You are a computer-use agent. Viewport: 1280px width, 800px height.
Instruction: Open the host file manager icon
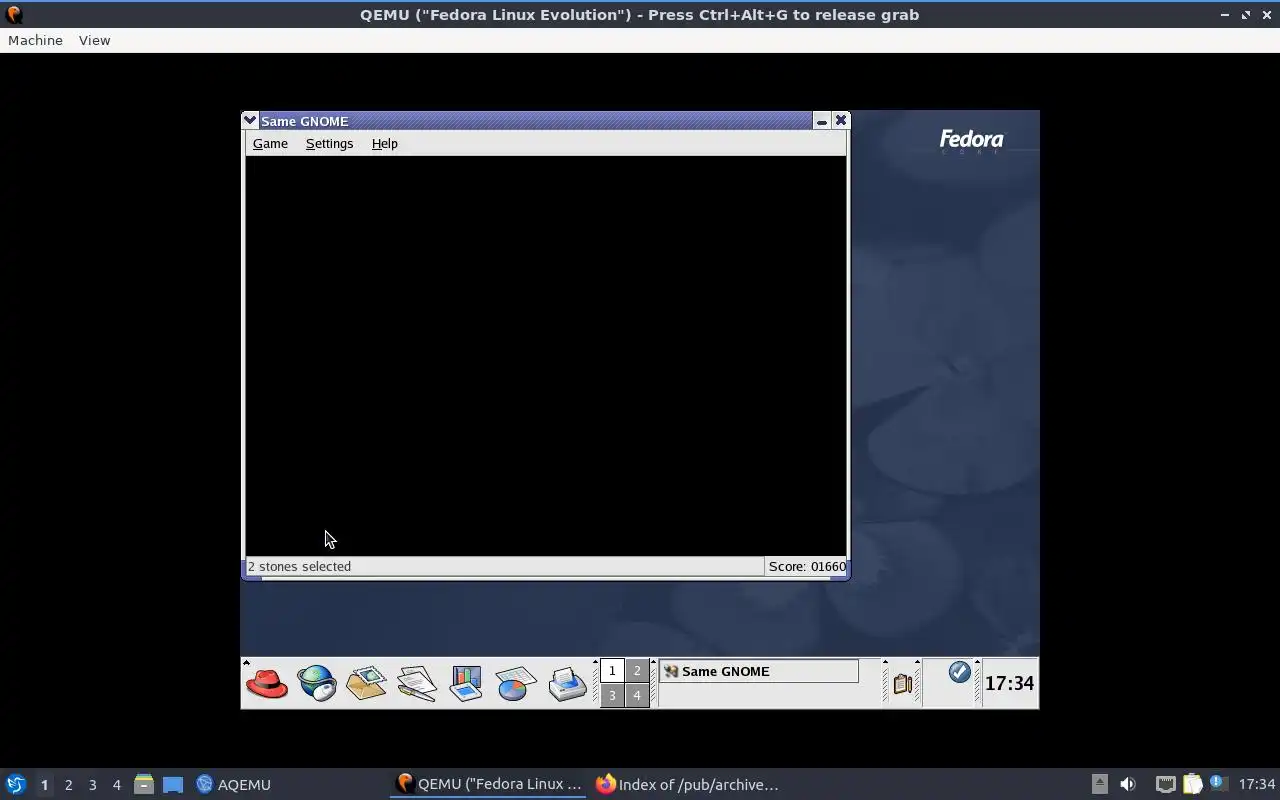point(143,784)
